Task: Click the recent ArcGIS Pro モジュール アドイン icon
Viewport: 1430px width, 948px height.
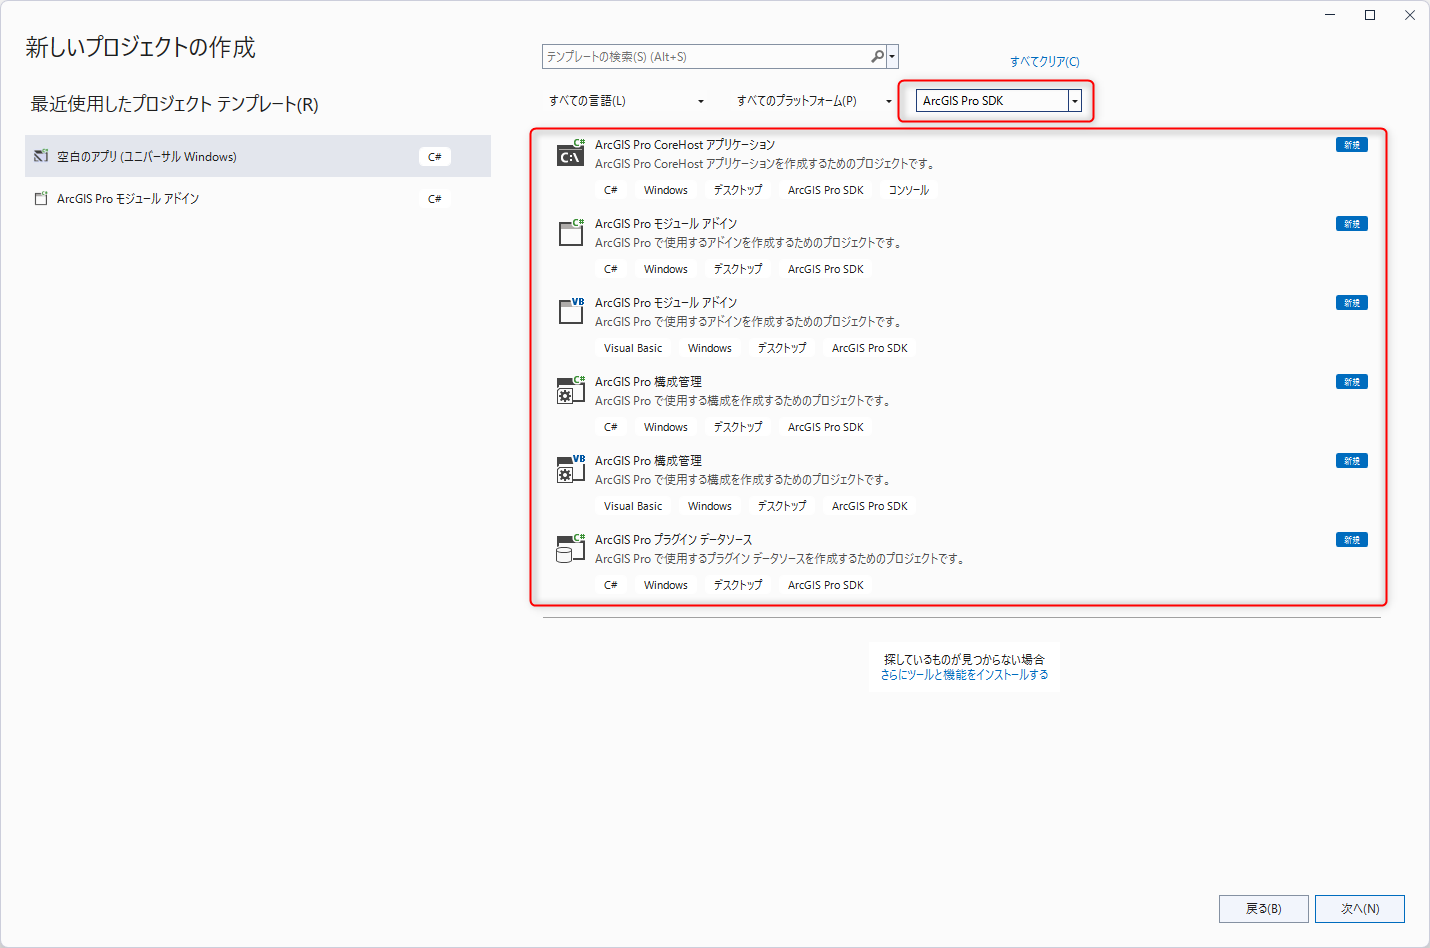Action: pyautogui.click(x=41, y=198)
